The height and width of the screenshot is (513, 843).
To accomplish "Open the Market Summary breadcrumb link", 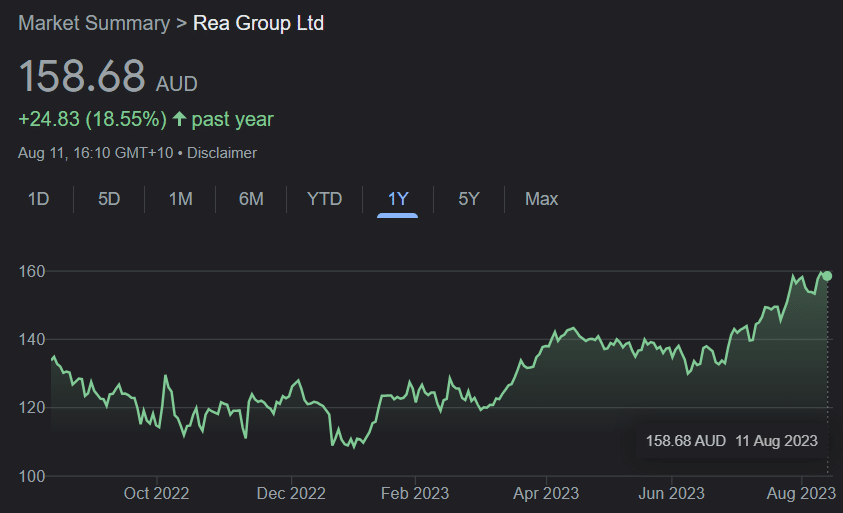I will pyautogui.click(x=94, y=23).
